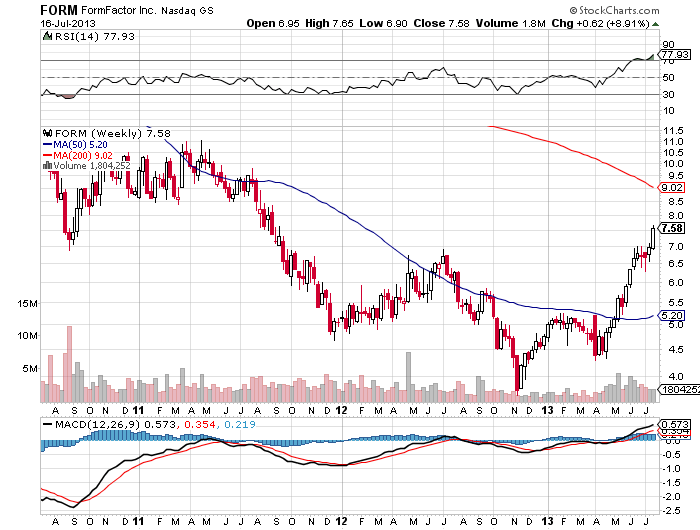Click the FormFactor Inc. company name
Image resolution: width=700 pixels, height=530 pixels.
119,10
